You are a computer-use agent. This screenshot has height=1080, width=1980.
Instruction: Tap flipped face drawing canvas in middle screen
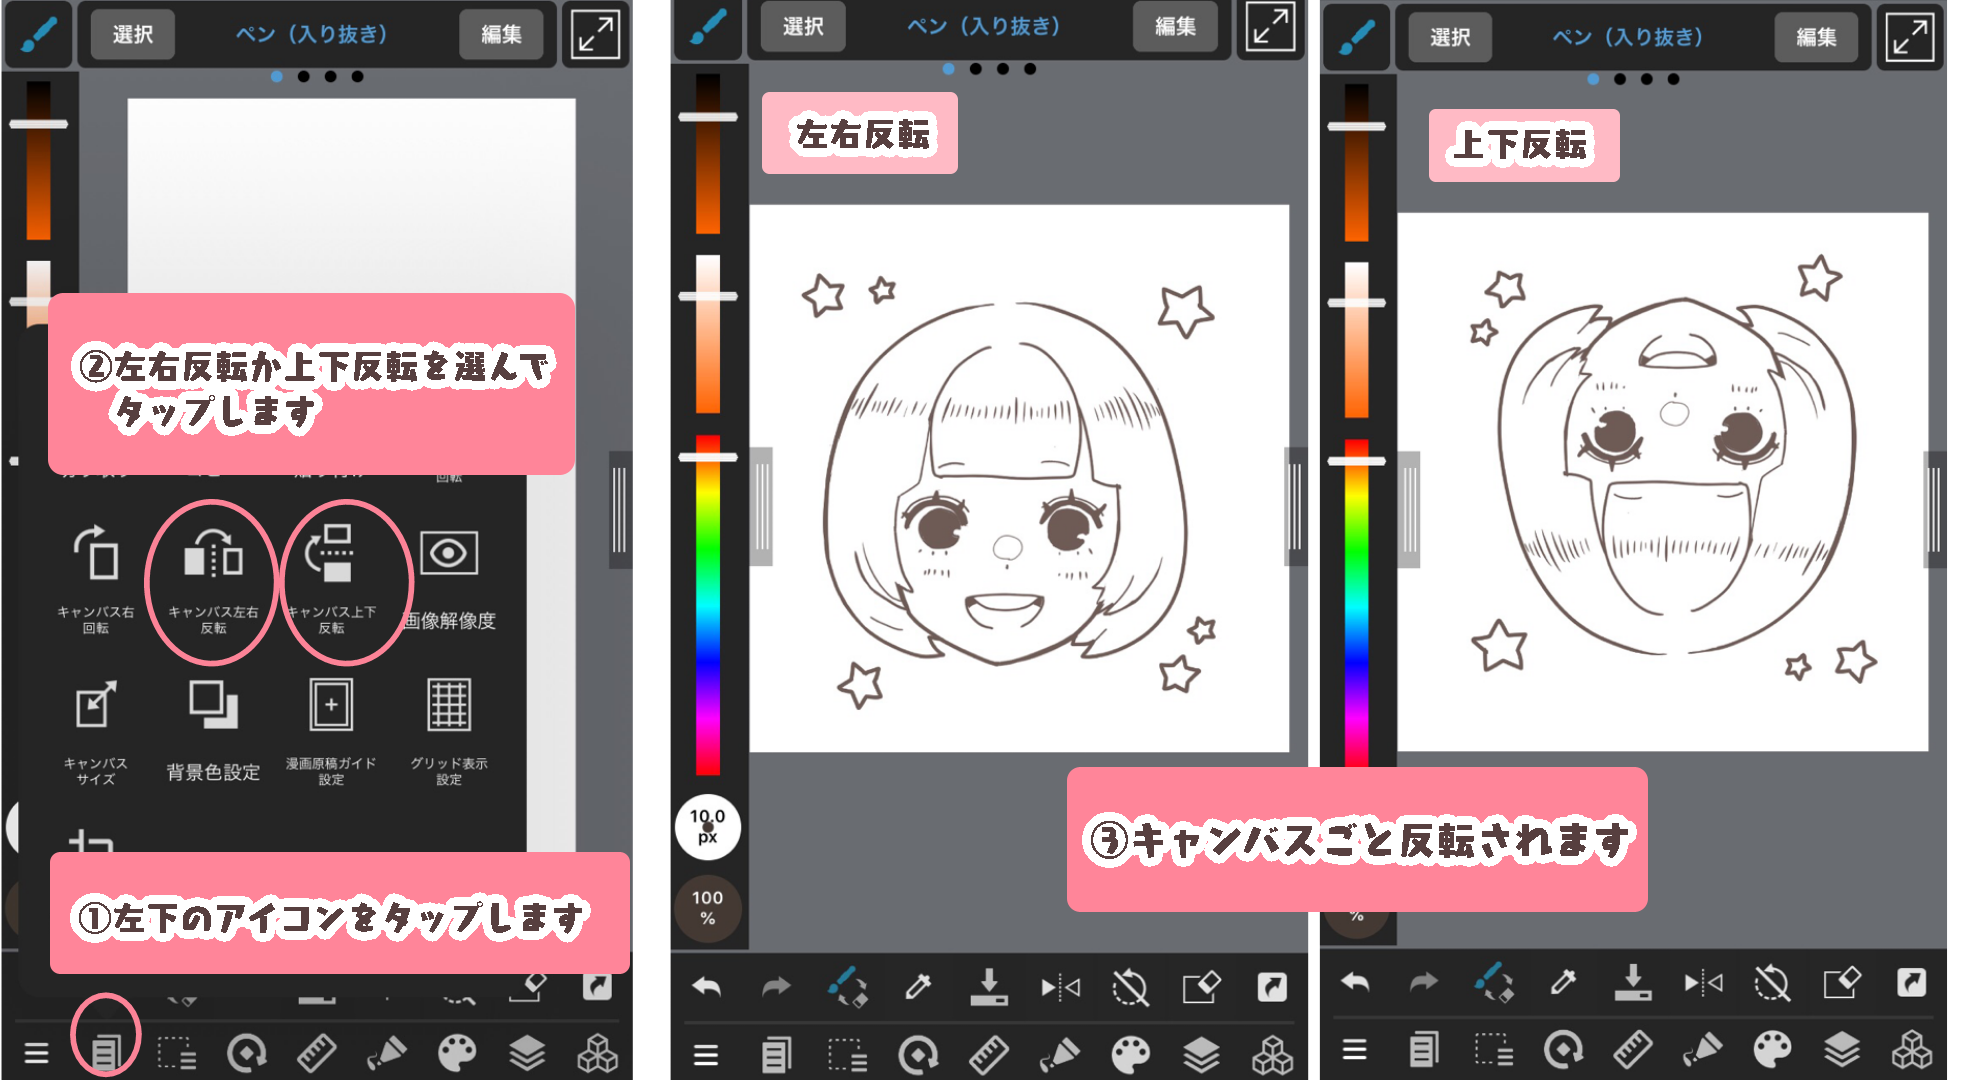point(1019,478)
